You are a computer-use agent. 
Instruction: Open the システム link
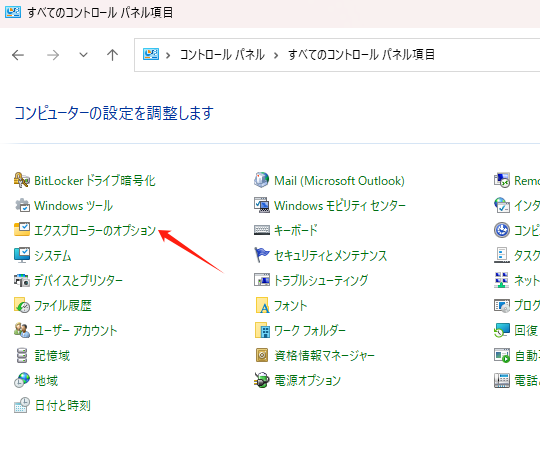click(53, 255)
